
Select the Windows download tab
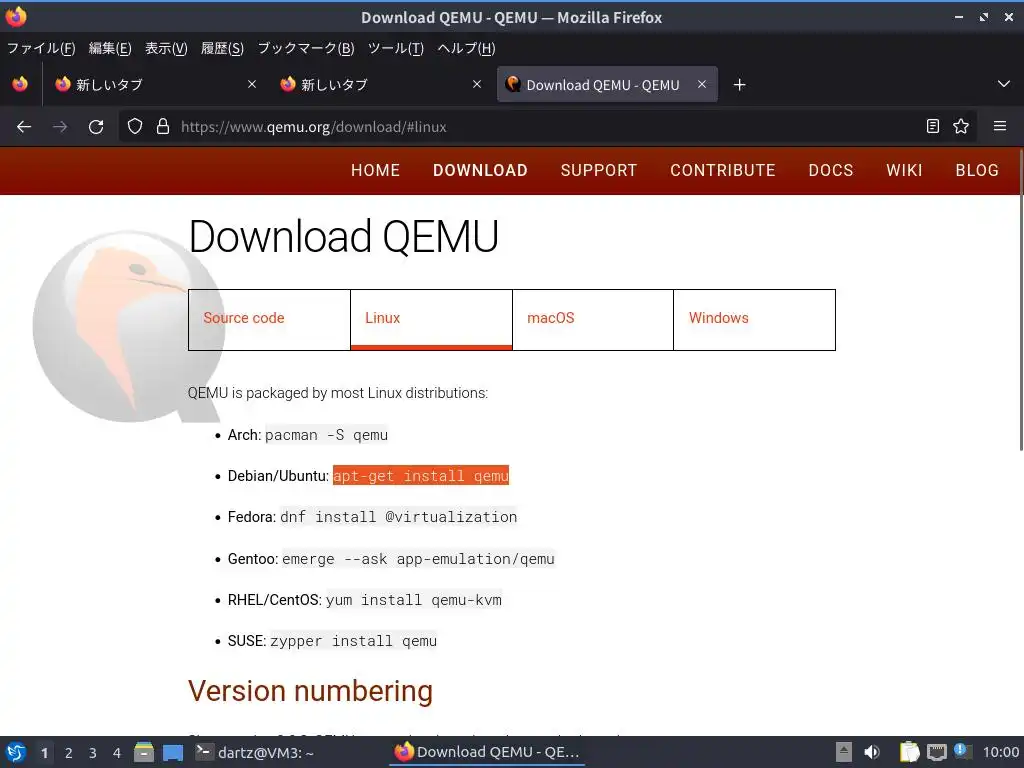coord(754,319)
